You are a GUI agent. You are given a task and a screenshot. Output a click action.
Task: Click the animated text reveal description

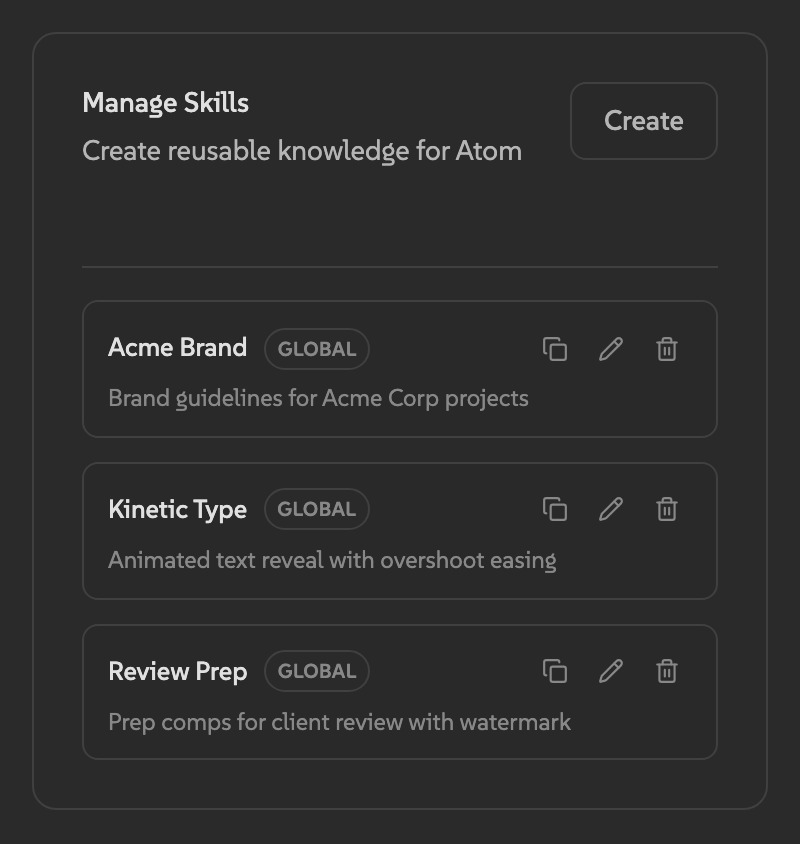(332, 560)
